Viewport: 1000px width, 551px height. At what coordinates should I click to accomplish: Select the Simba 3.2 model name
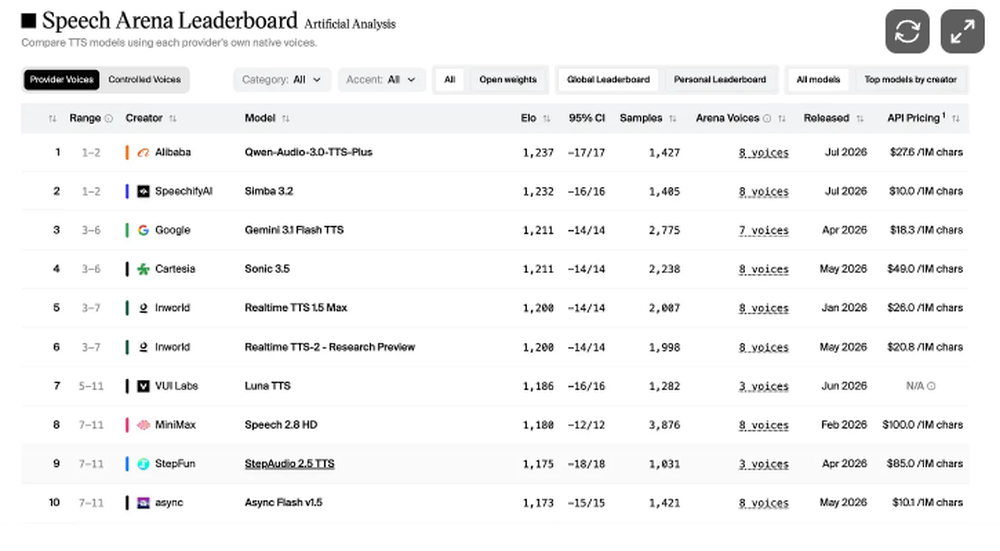(x=268, y=191)
